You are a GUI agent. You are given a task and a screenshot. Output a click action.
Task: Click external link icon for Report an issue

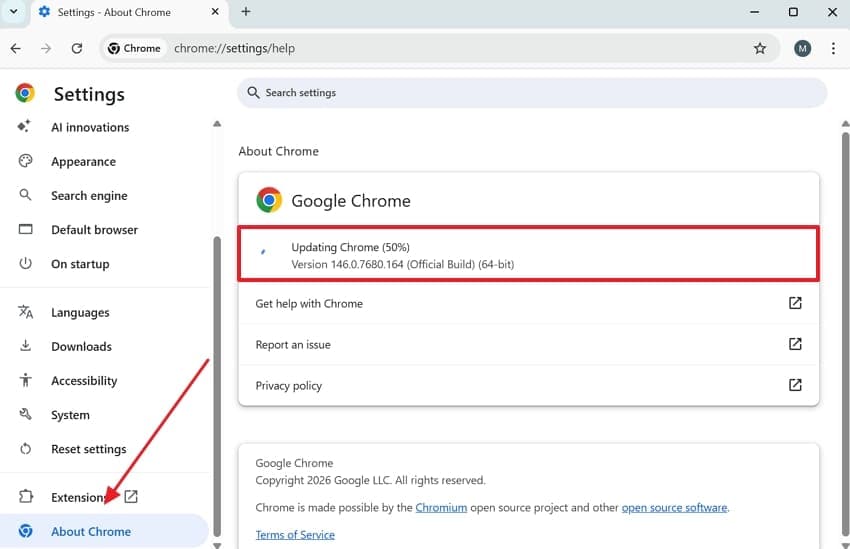point(795,344)
